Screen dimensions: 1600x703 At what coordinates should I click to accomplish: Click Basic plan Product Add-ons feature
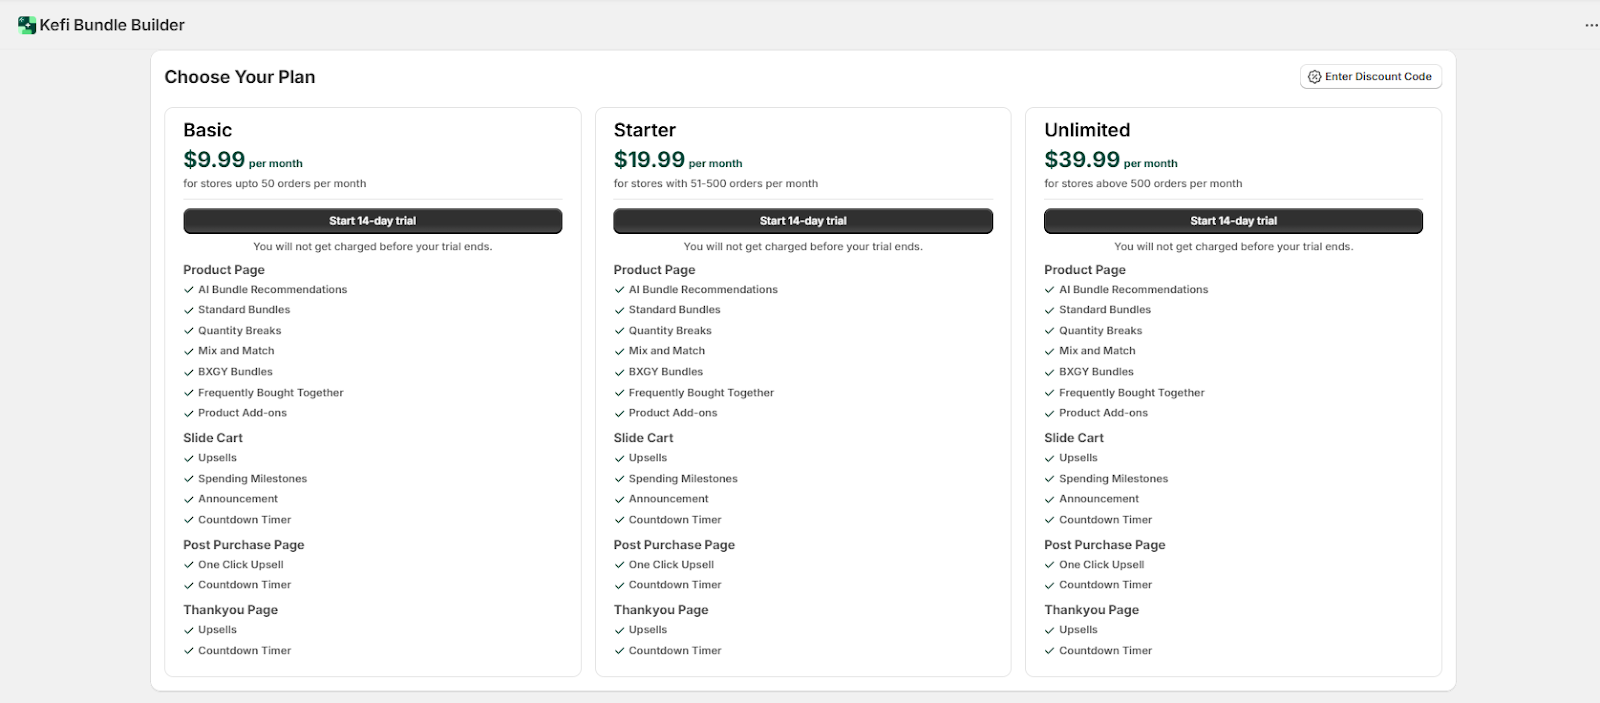(x=242, y=413)
